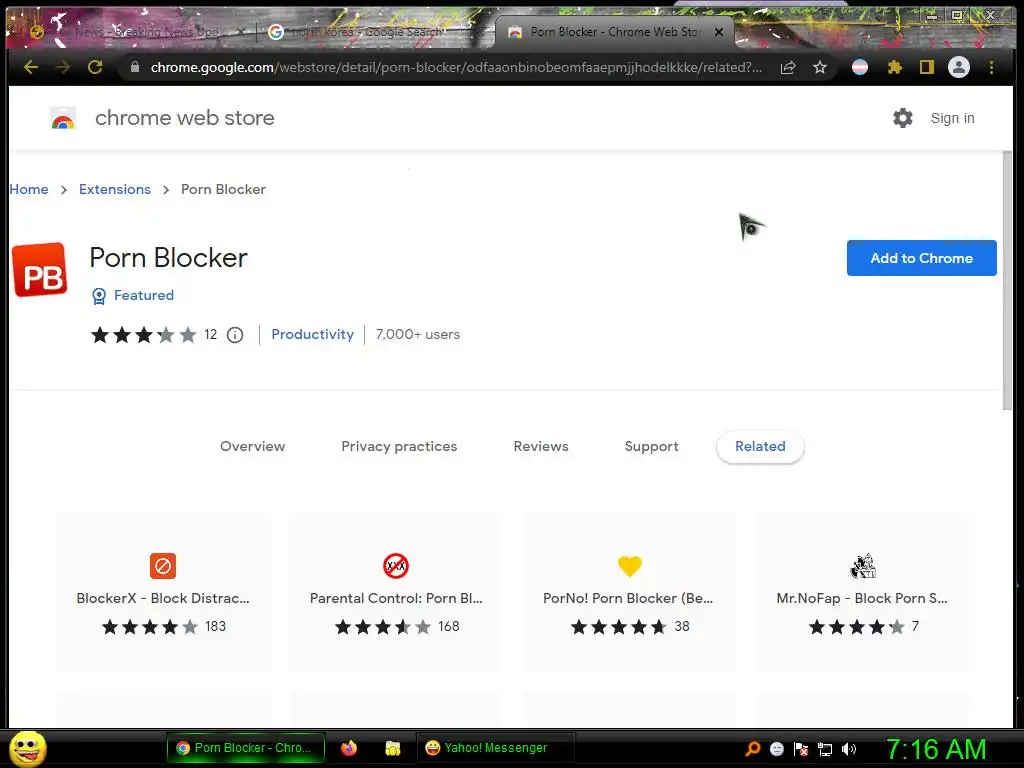Click Parental Control rating count 168
Image resolution: width=1024 pixels, height=768 pixels.
(449, 627)
